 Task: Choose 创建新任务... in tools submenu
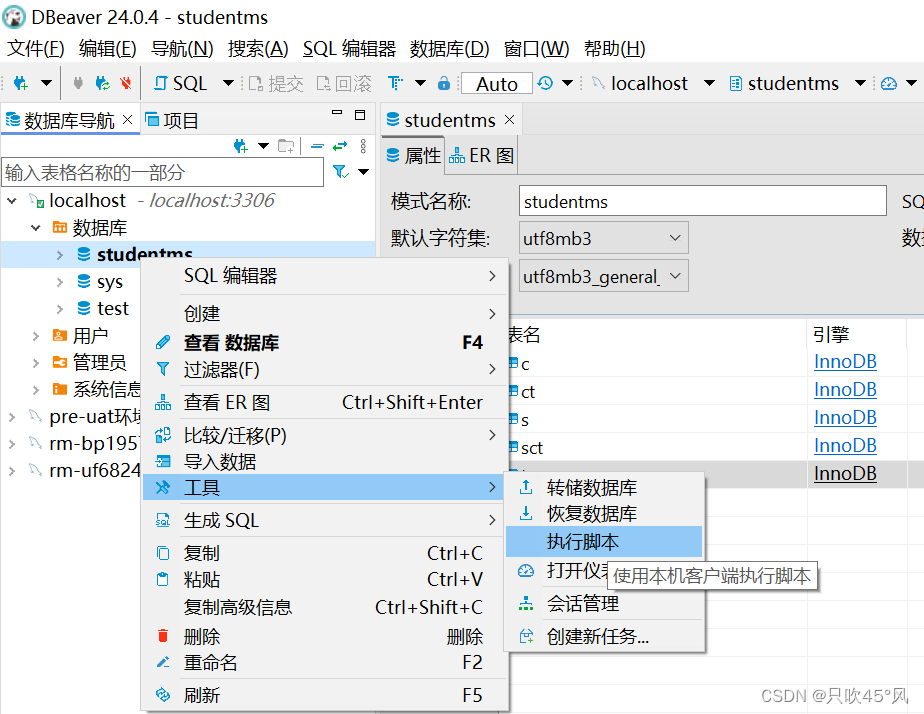604,636
